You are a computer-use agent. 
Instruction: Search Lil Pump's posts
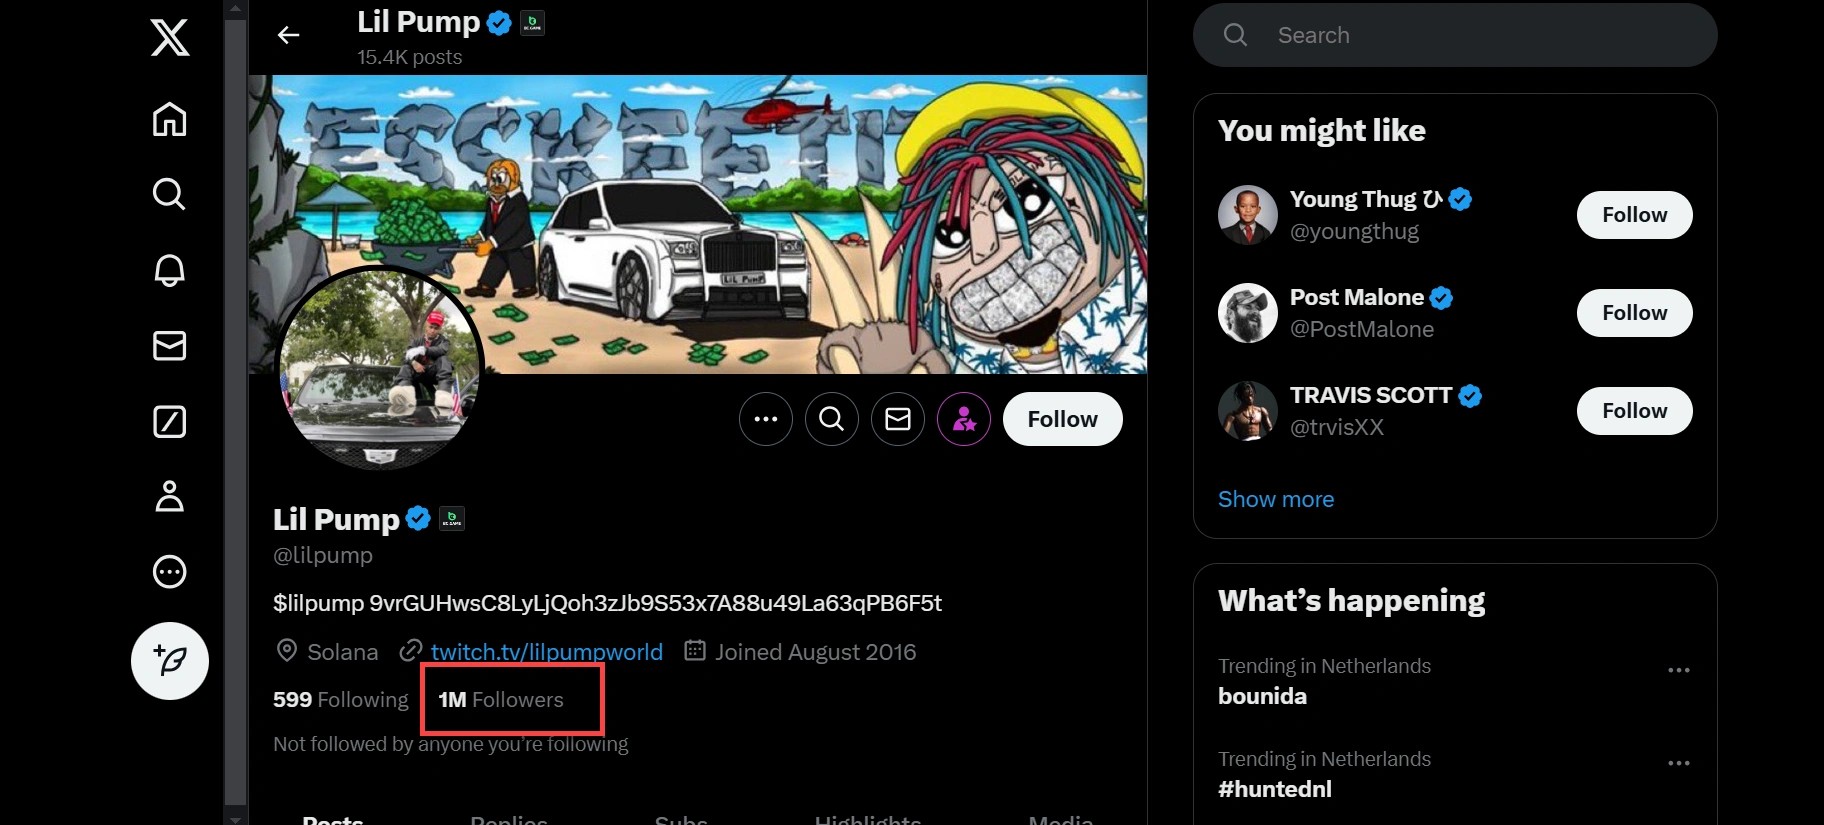831,419
